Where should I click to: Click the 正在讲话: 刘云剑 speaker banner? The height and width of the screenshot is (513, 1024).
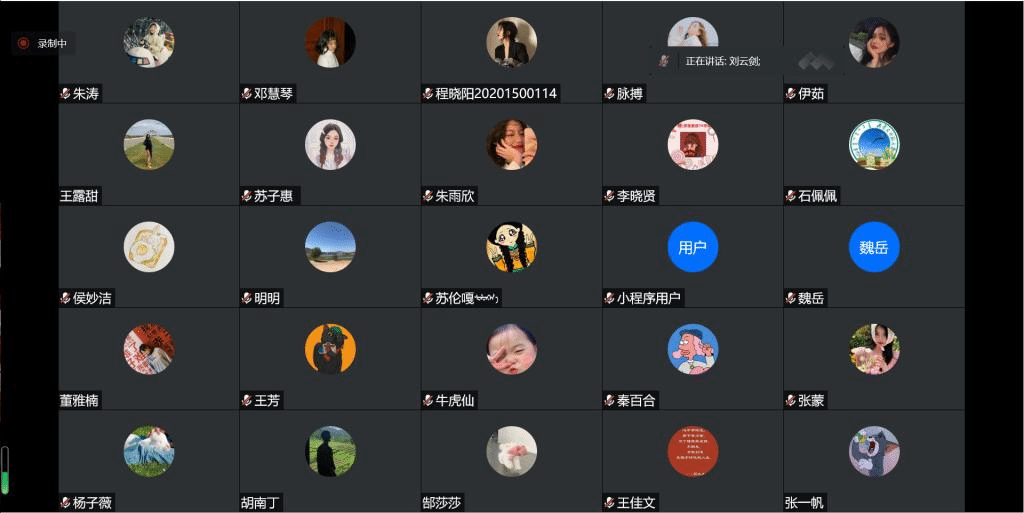[722, 61]
